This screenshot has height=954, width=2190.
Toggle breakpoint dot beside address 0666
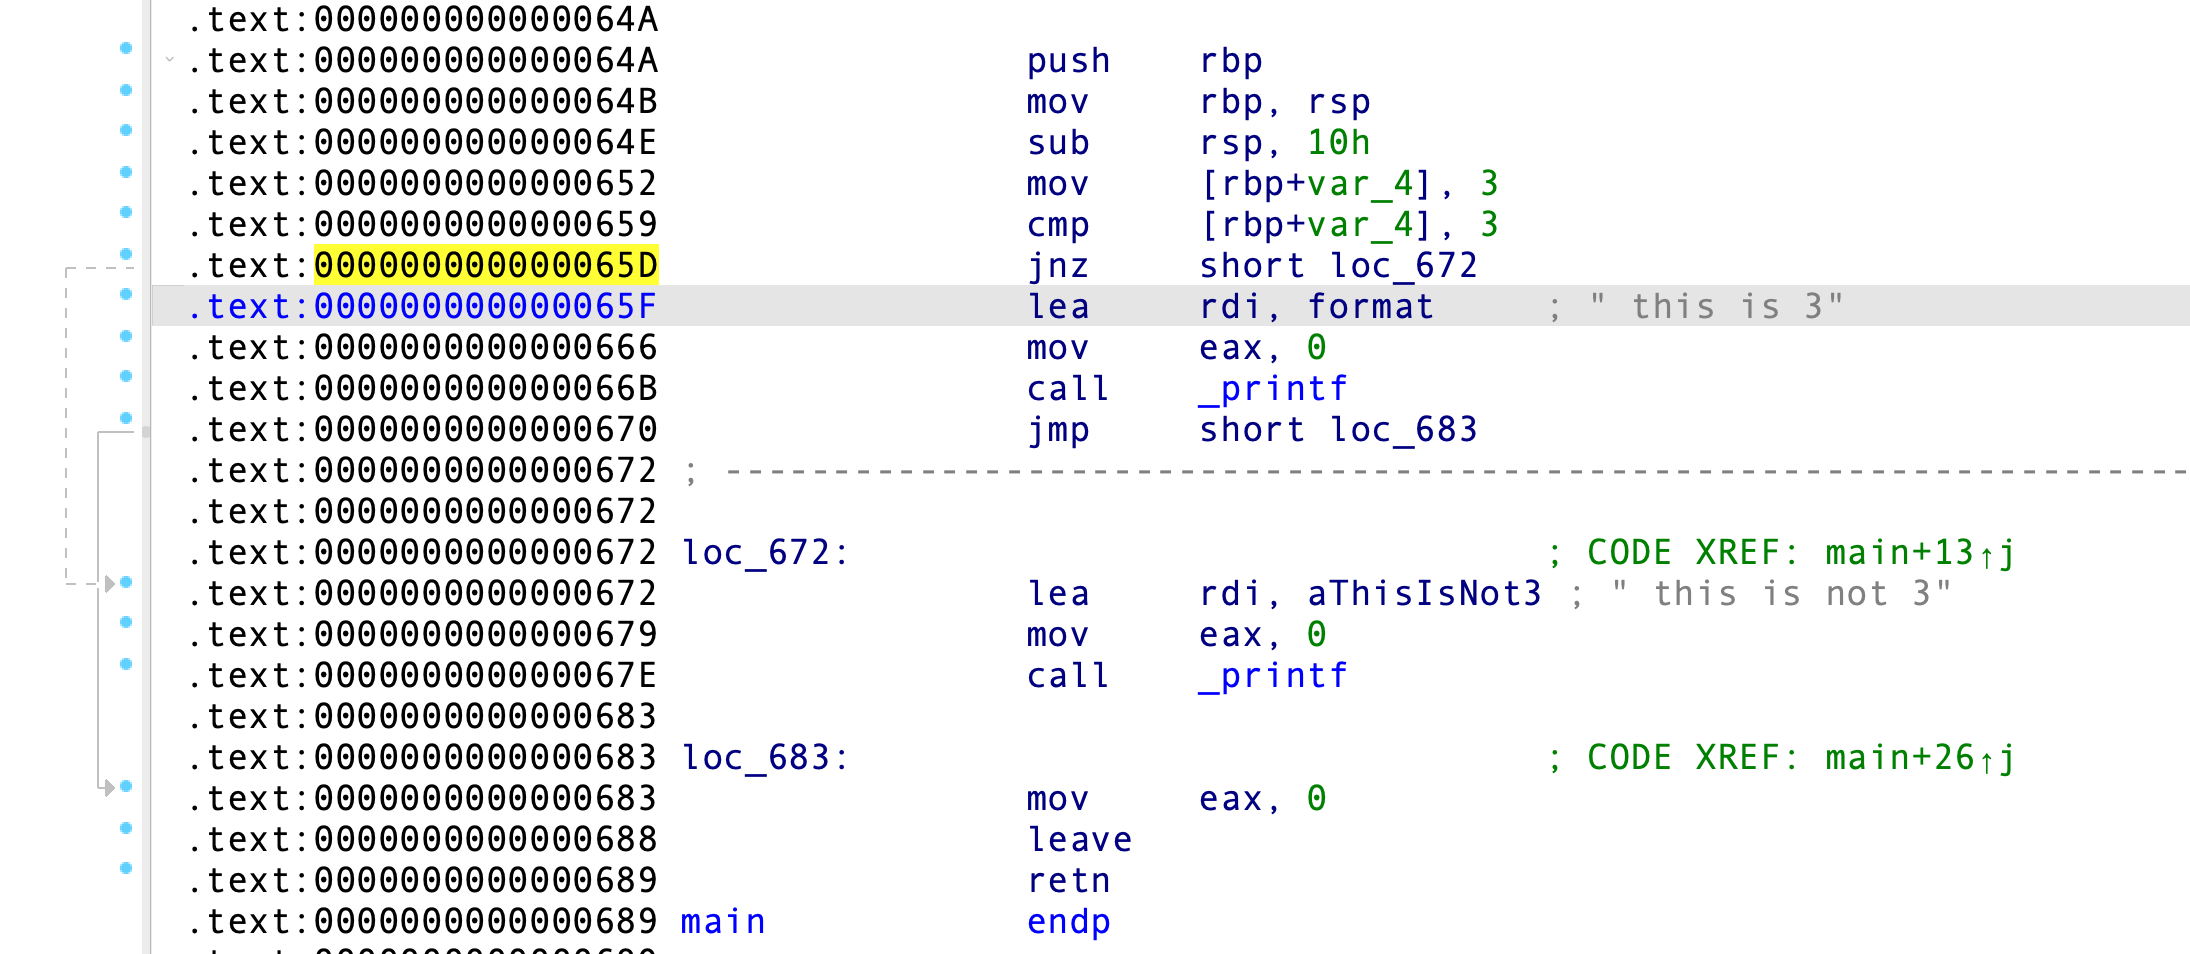pos(126,336)
